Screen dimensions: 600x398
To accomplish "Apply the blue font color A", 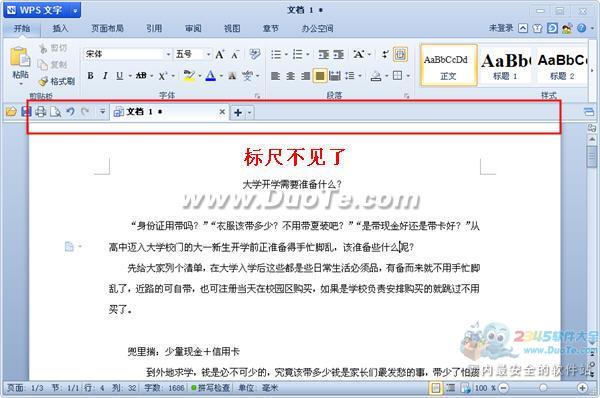I will (211, 75).
